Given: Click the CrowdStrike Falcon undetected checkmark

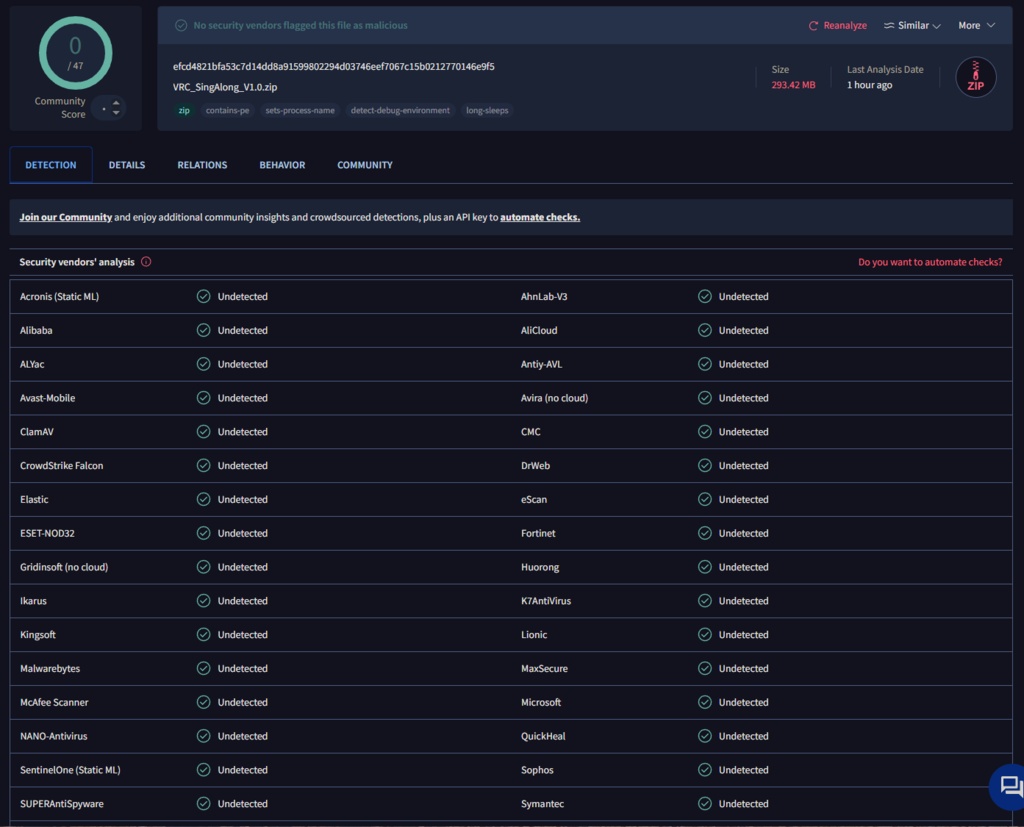Looking at the screenshot, I should (204, 466).
